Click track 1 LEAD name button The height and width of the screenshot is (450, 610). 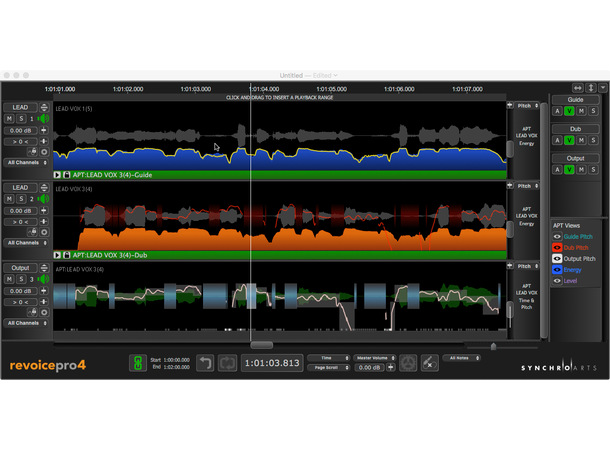20,107
